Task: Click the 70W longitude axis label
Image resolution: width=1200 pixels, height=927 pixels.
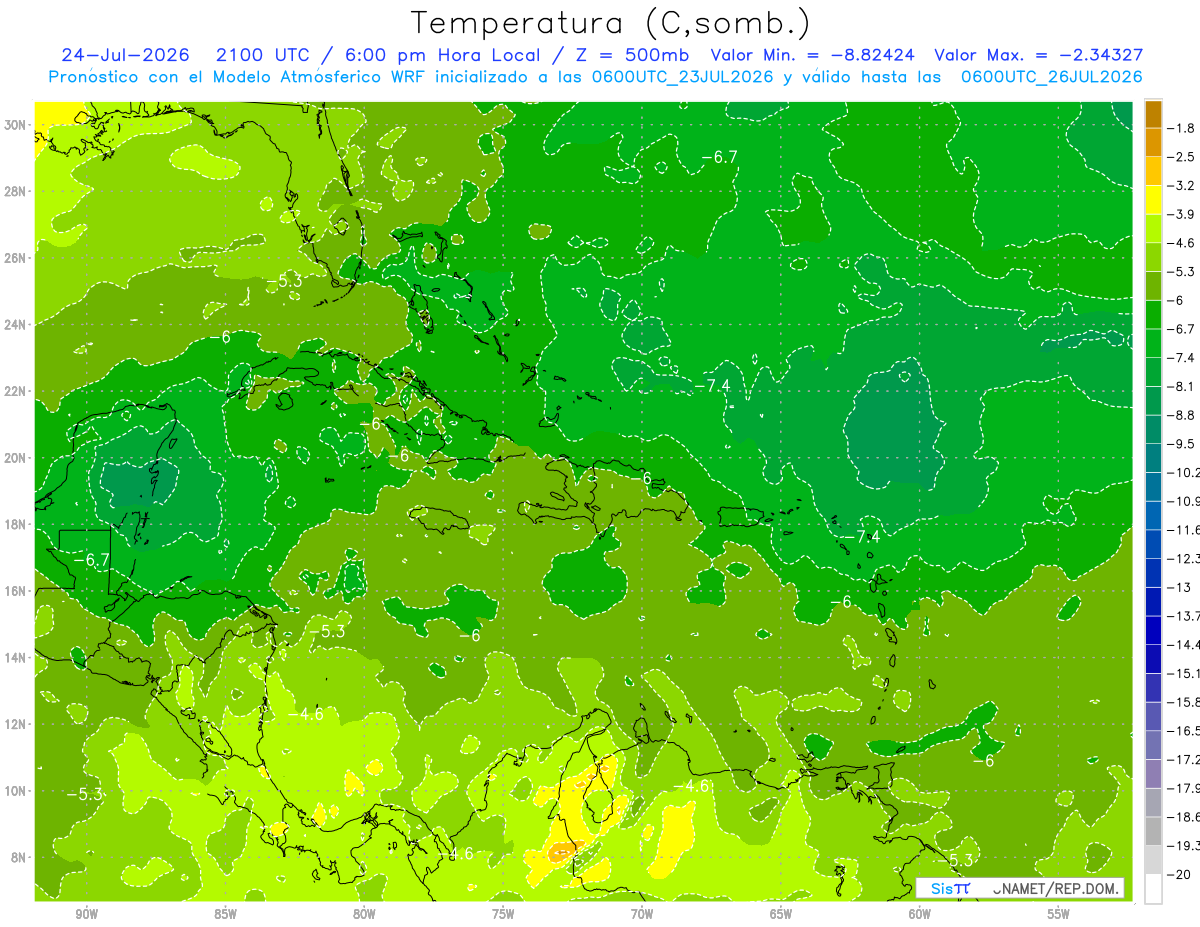Action: click(642, 915)
